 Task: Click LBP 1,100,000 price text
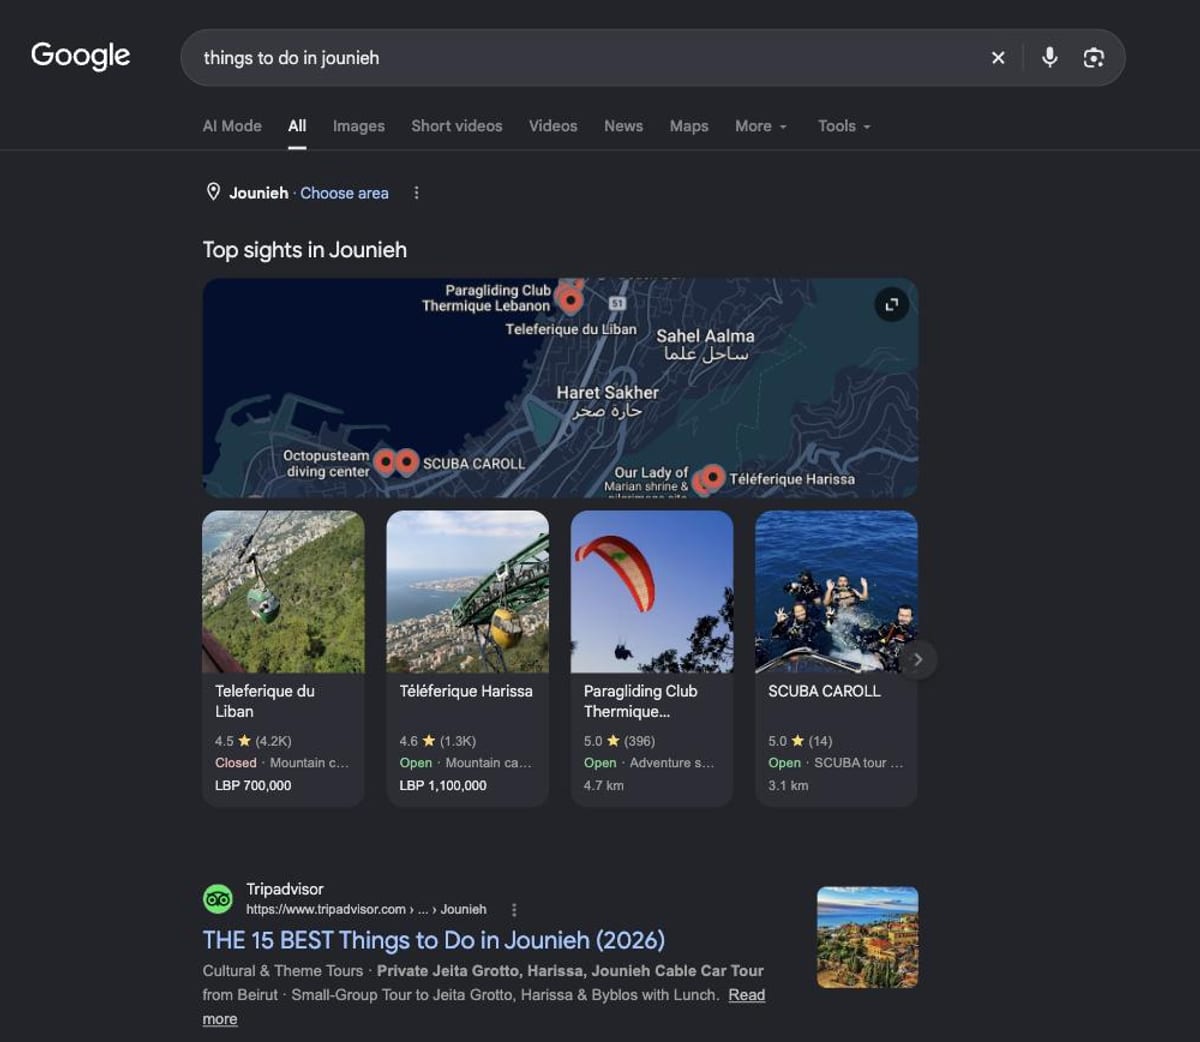click(443, 785)
